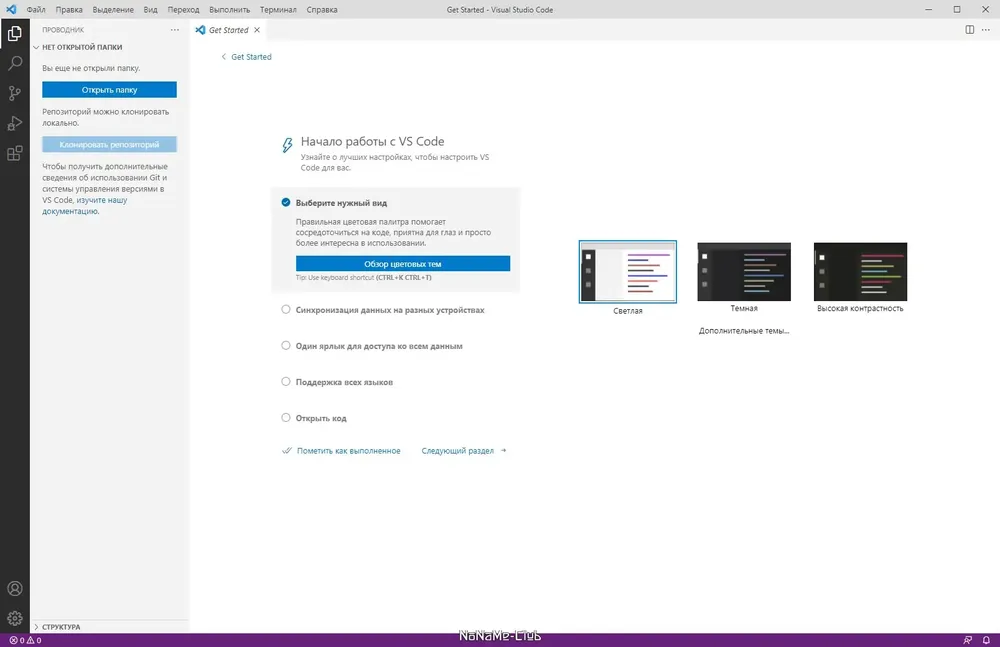Minimize the Visual Studio Code window
Viewport: 1000px width, 647px height.
pos(929,10)
